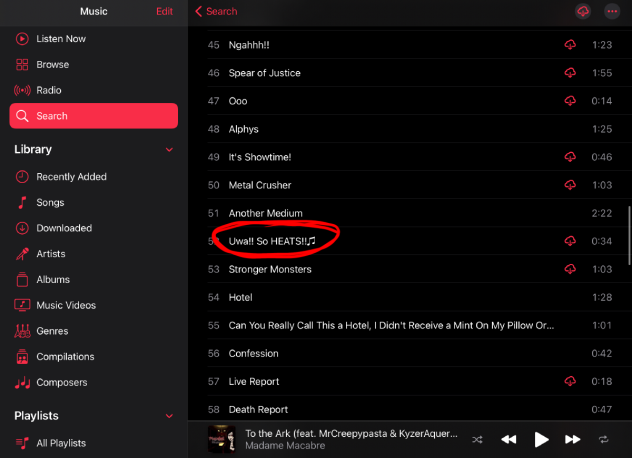Go to the previous track
Screen dimensions: 632x458
tap(509, 439)
